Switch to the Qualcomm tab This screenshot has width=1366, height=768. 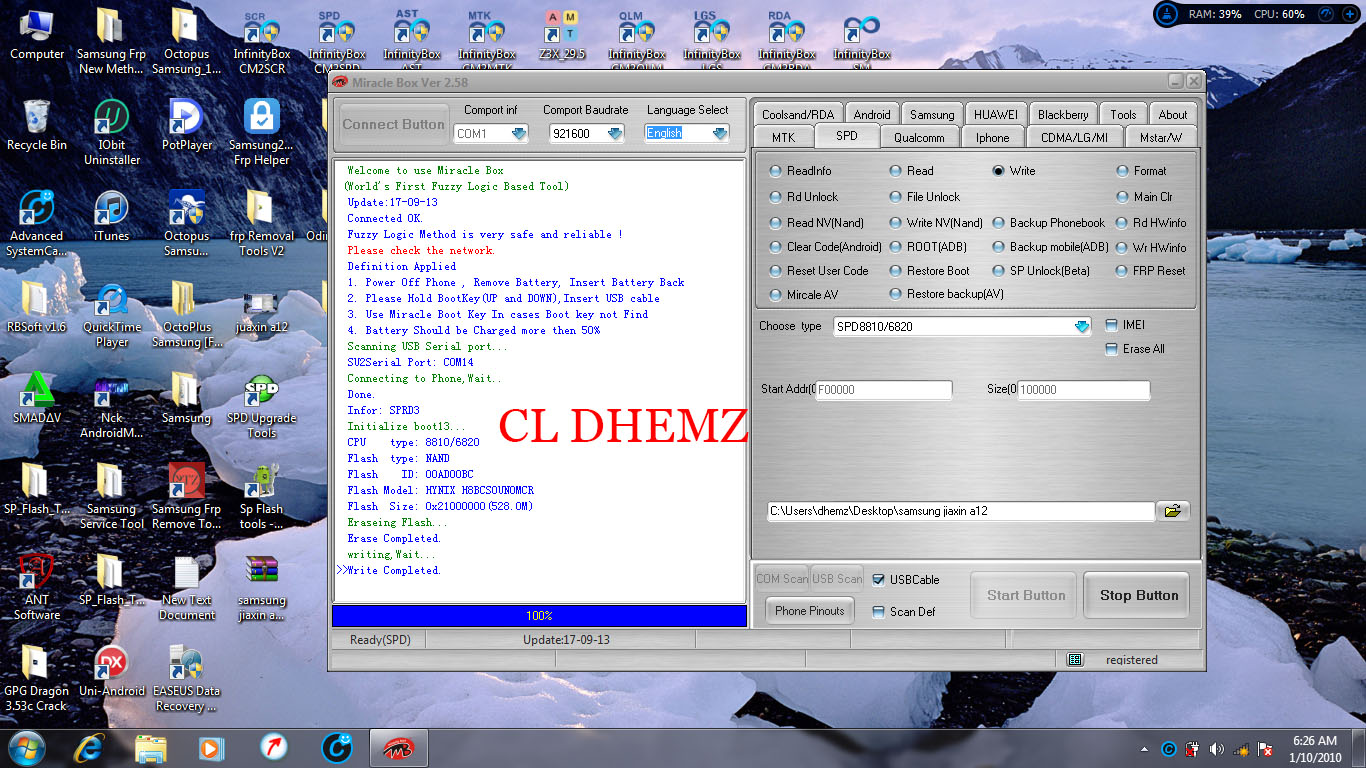(919, 138)
